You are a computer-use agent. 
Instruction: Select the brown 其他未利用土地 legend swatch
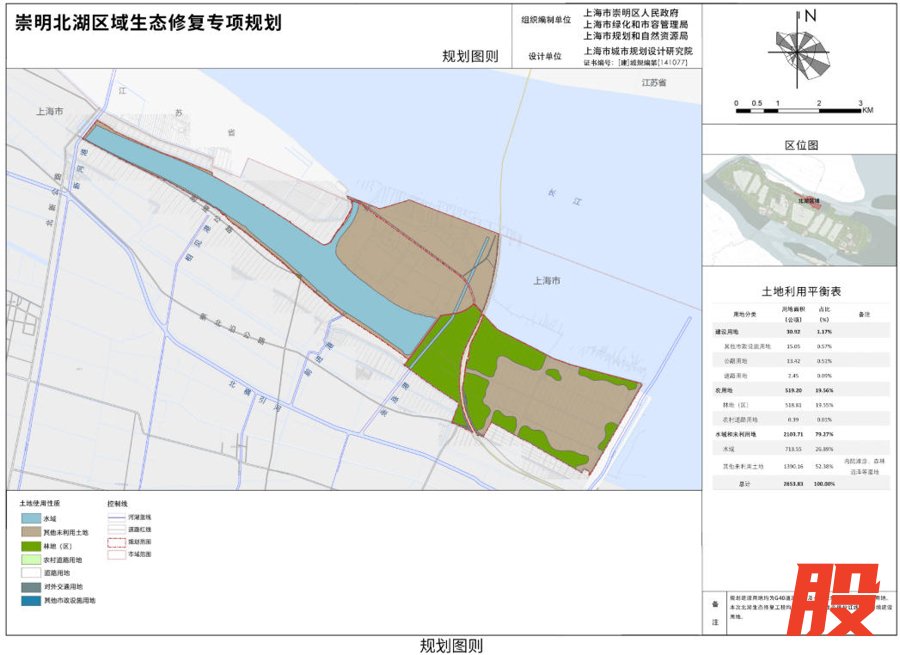(x=30, y=532)
